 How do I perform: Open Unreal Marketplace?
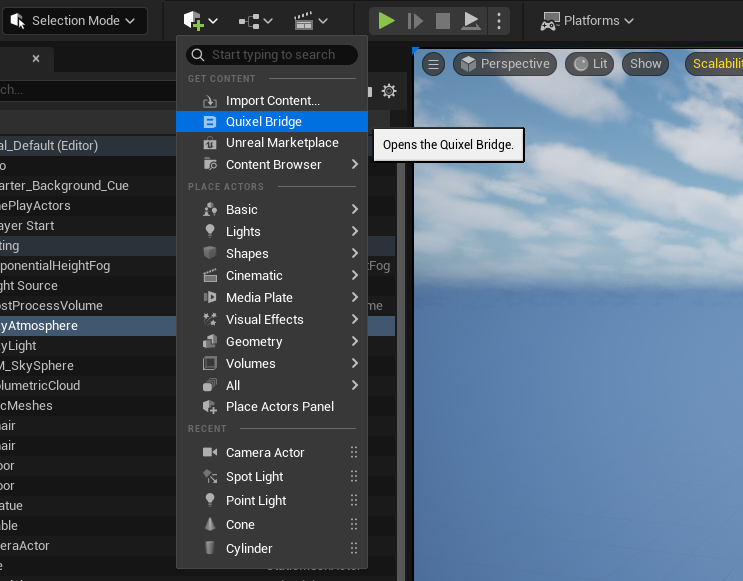272,143
